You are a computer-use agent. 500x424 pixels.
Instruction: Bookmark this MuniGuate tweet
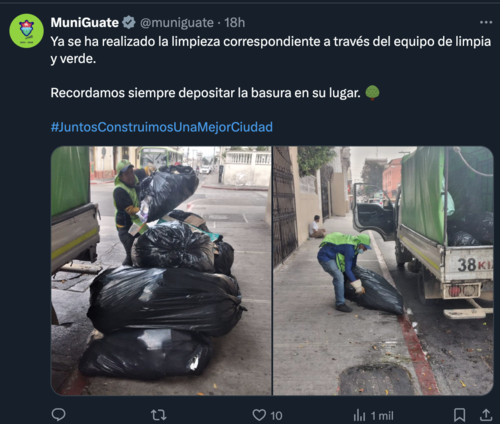[x=460, y=415]
